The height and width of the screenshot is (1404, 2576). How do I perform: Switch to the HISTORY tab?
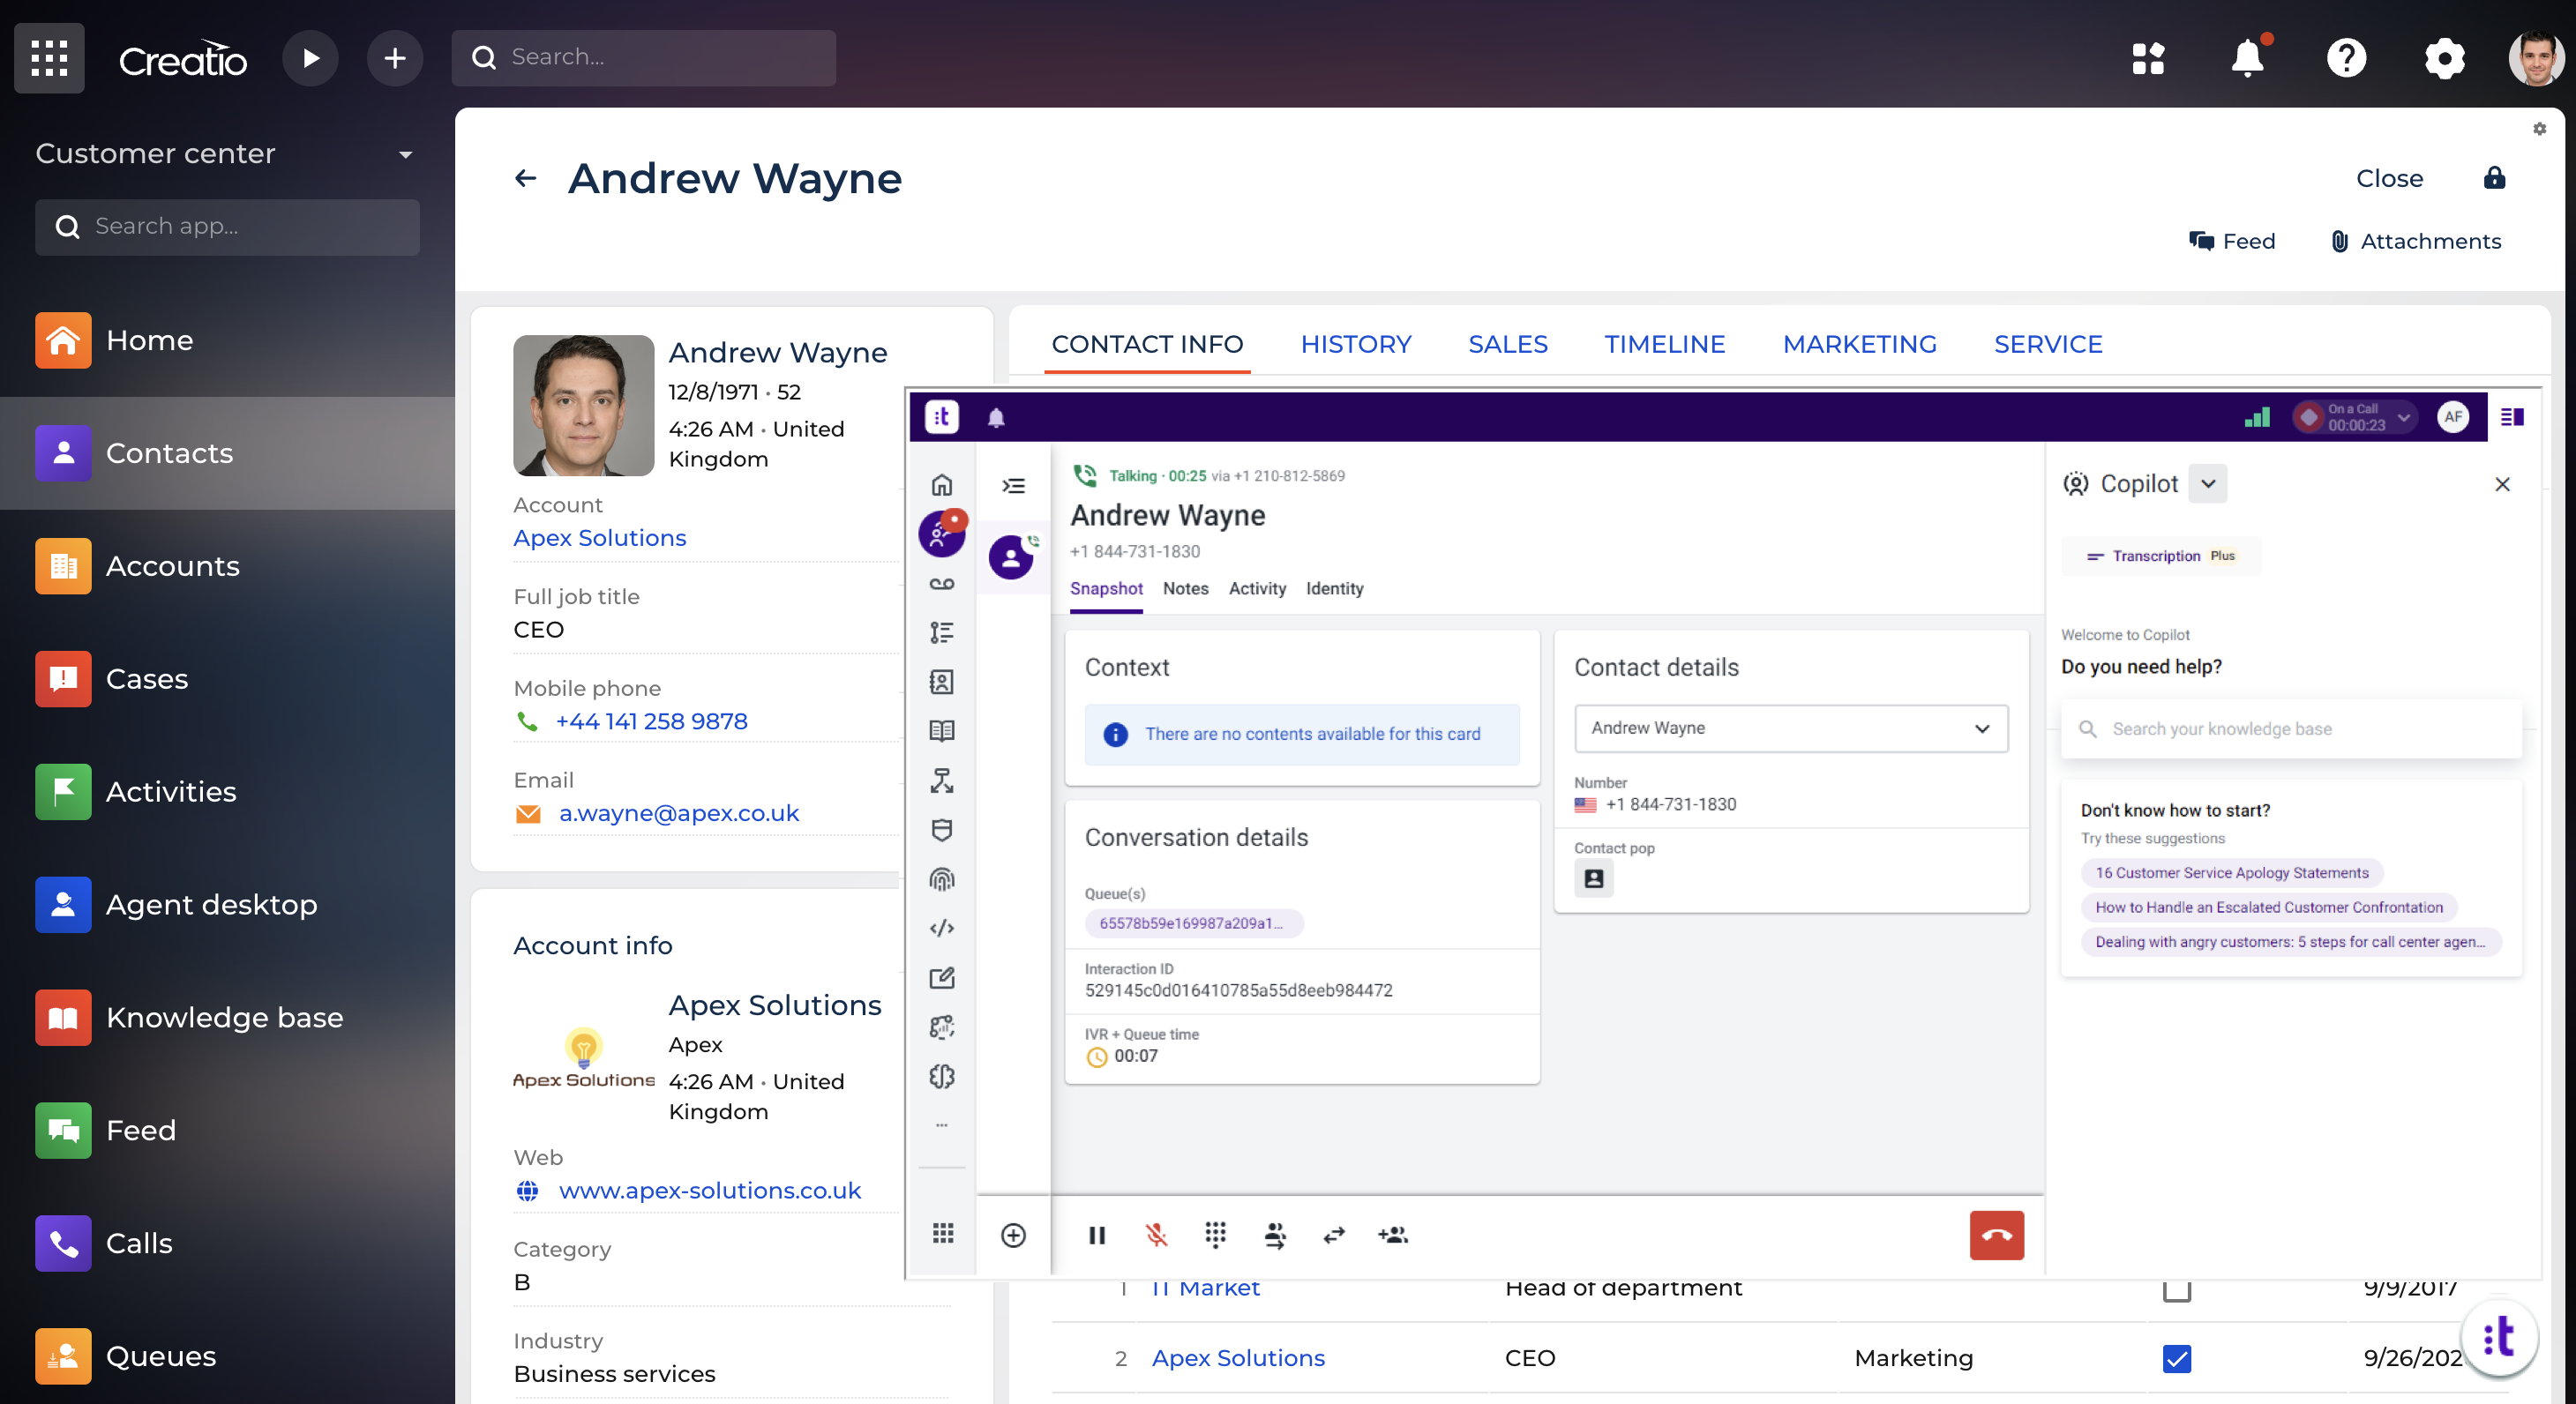(1355, 344)
